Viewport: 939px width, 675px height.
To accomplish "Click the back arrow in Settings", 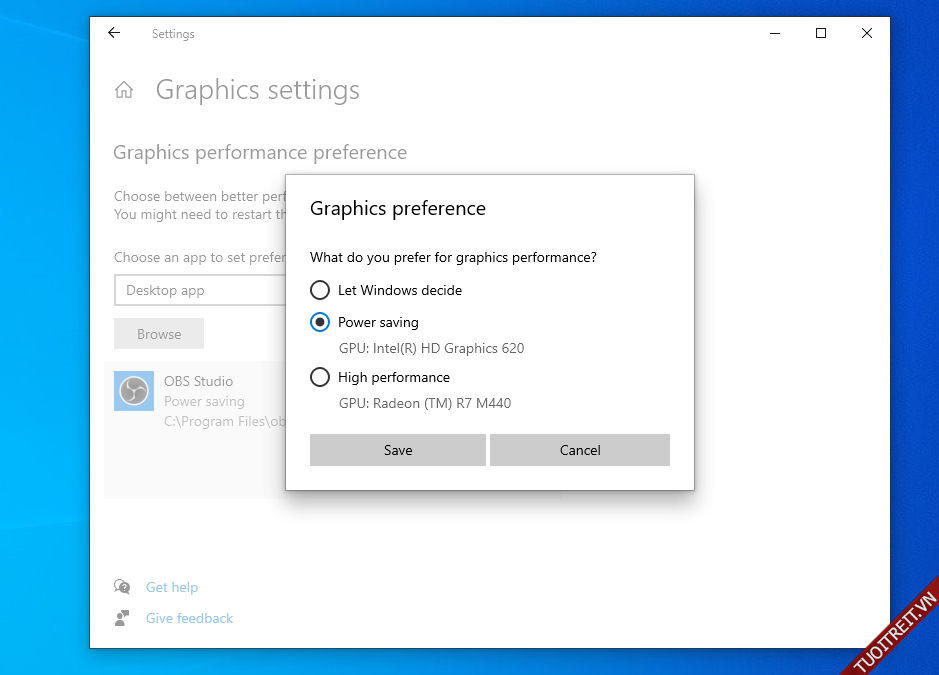I will click(x=114, y=33).
